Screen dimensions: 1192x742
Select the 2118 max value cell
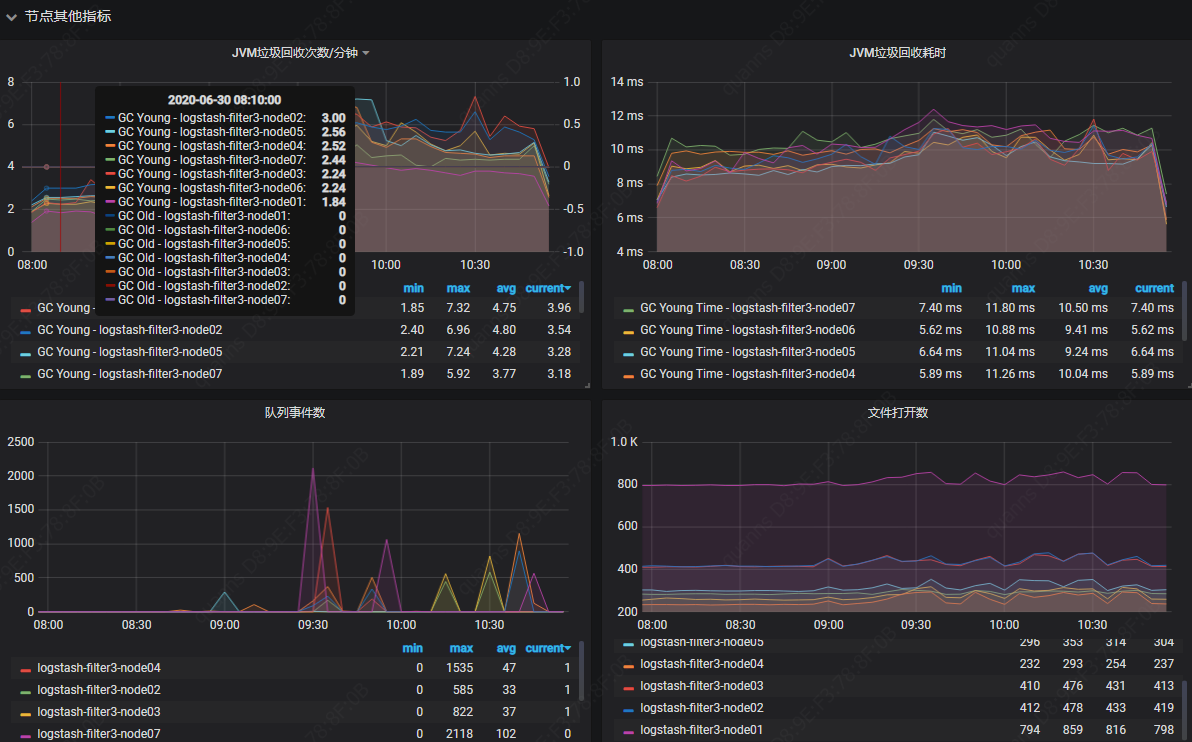tap(459, 734)
